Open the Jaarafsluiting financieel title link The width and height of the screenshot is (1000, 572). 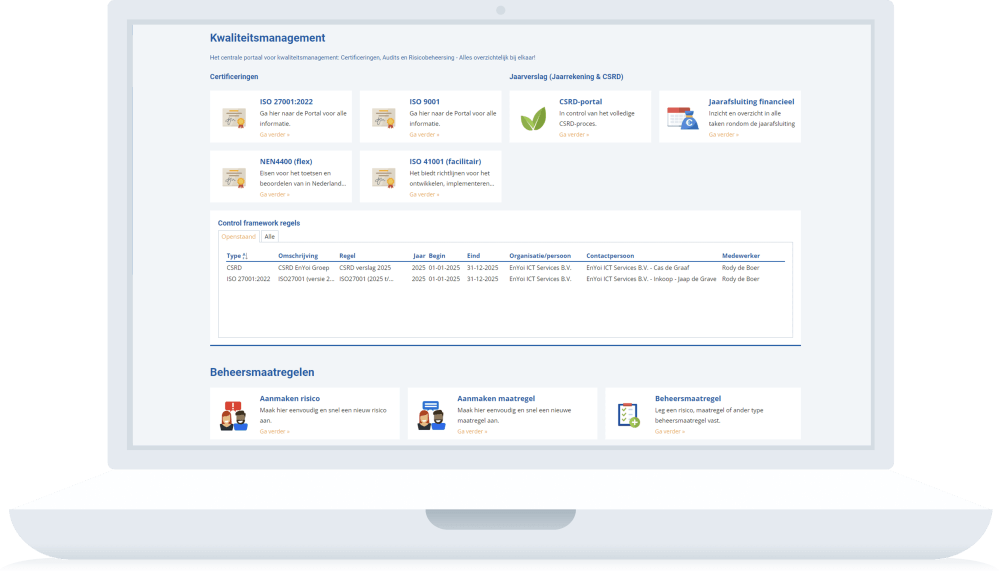coord(751,101)
